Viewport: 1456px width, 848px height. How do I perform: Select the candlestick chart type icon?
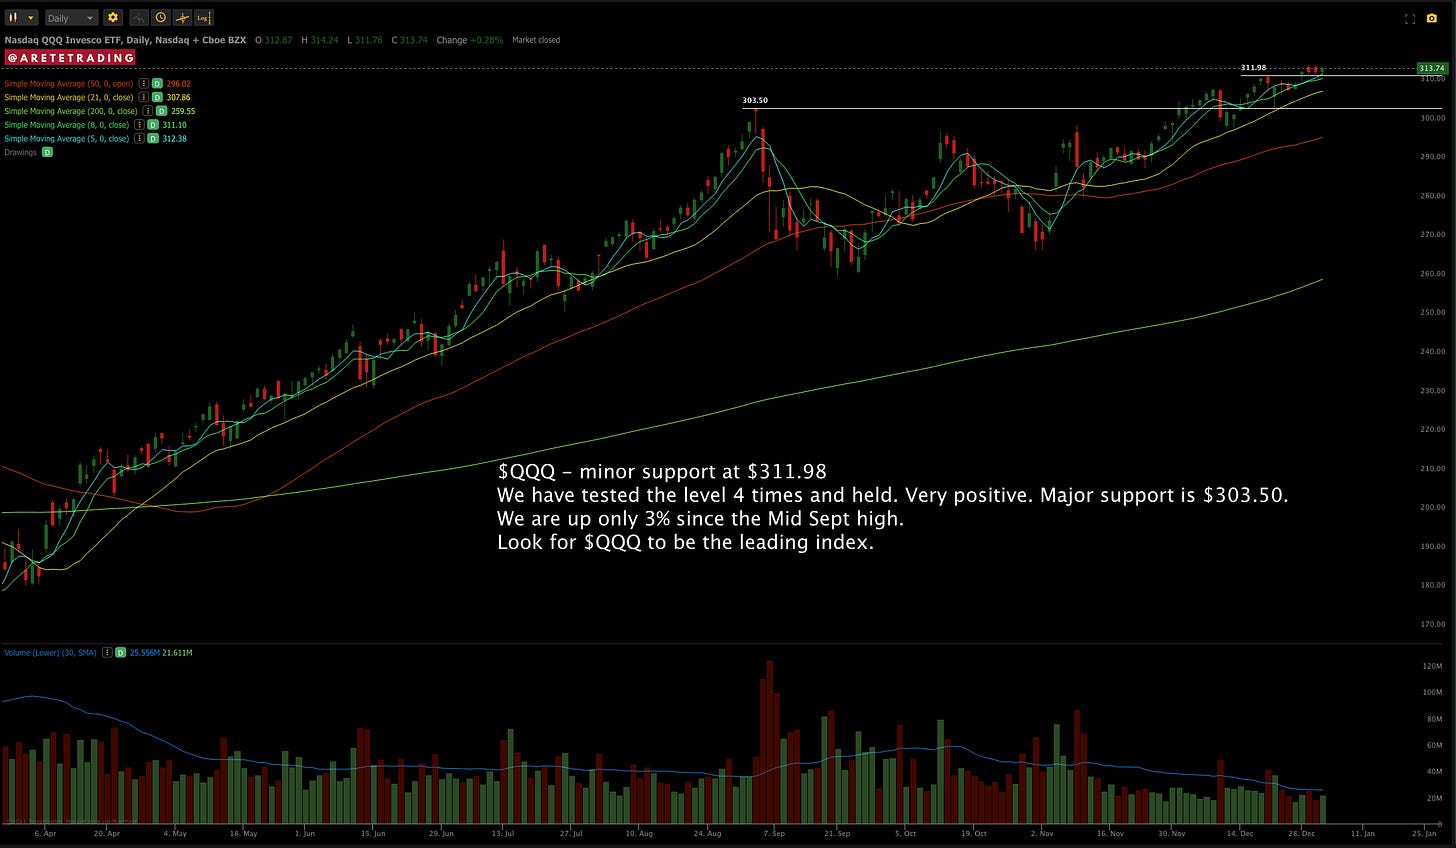(13, 18)
